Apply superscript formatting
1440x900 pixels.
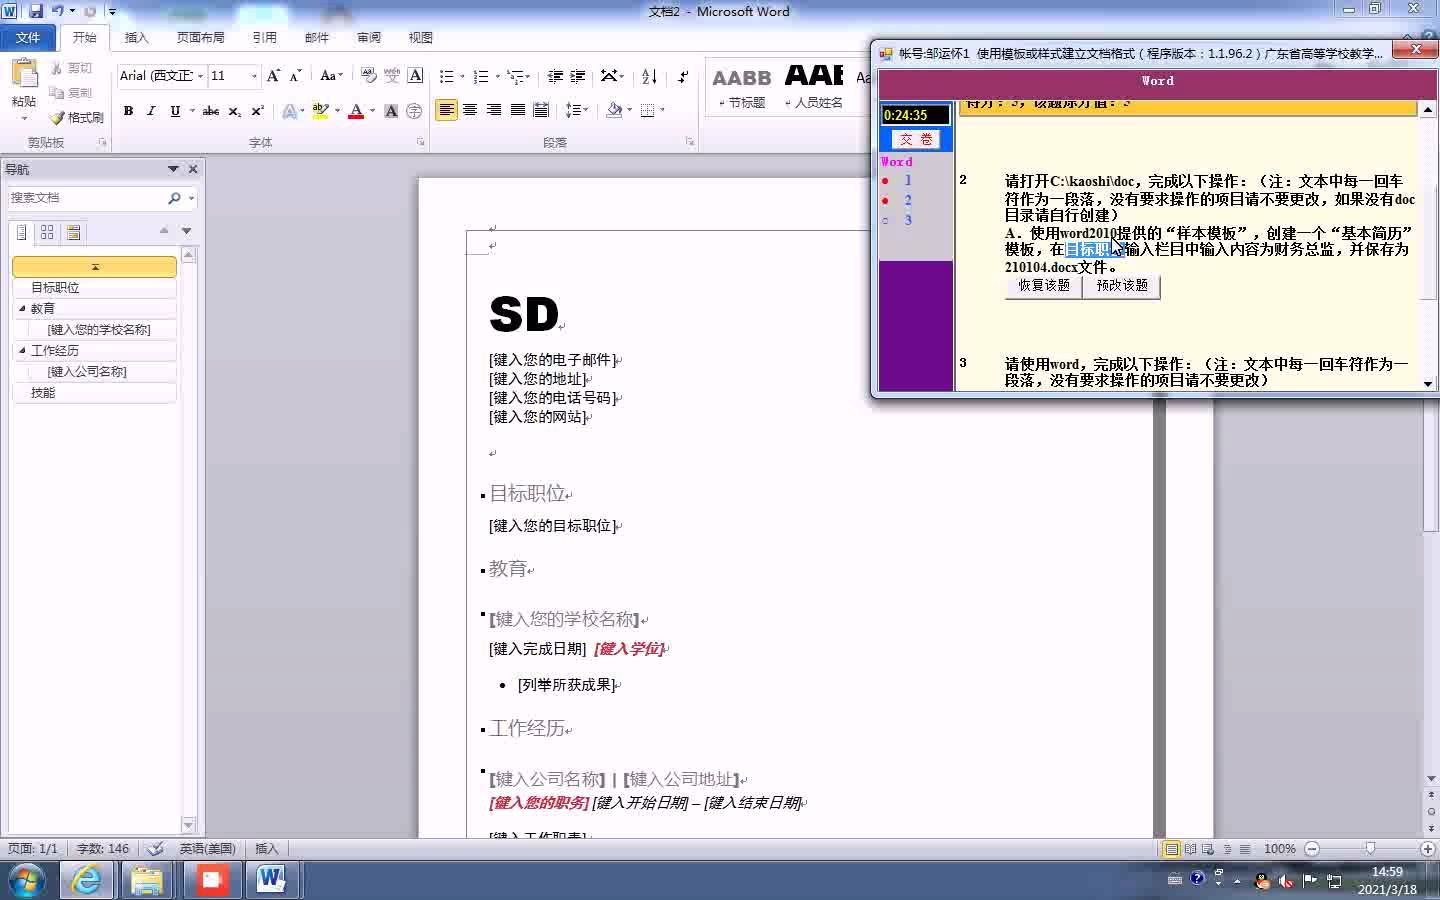(257, 111)
